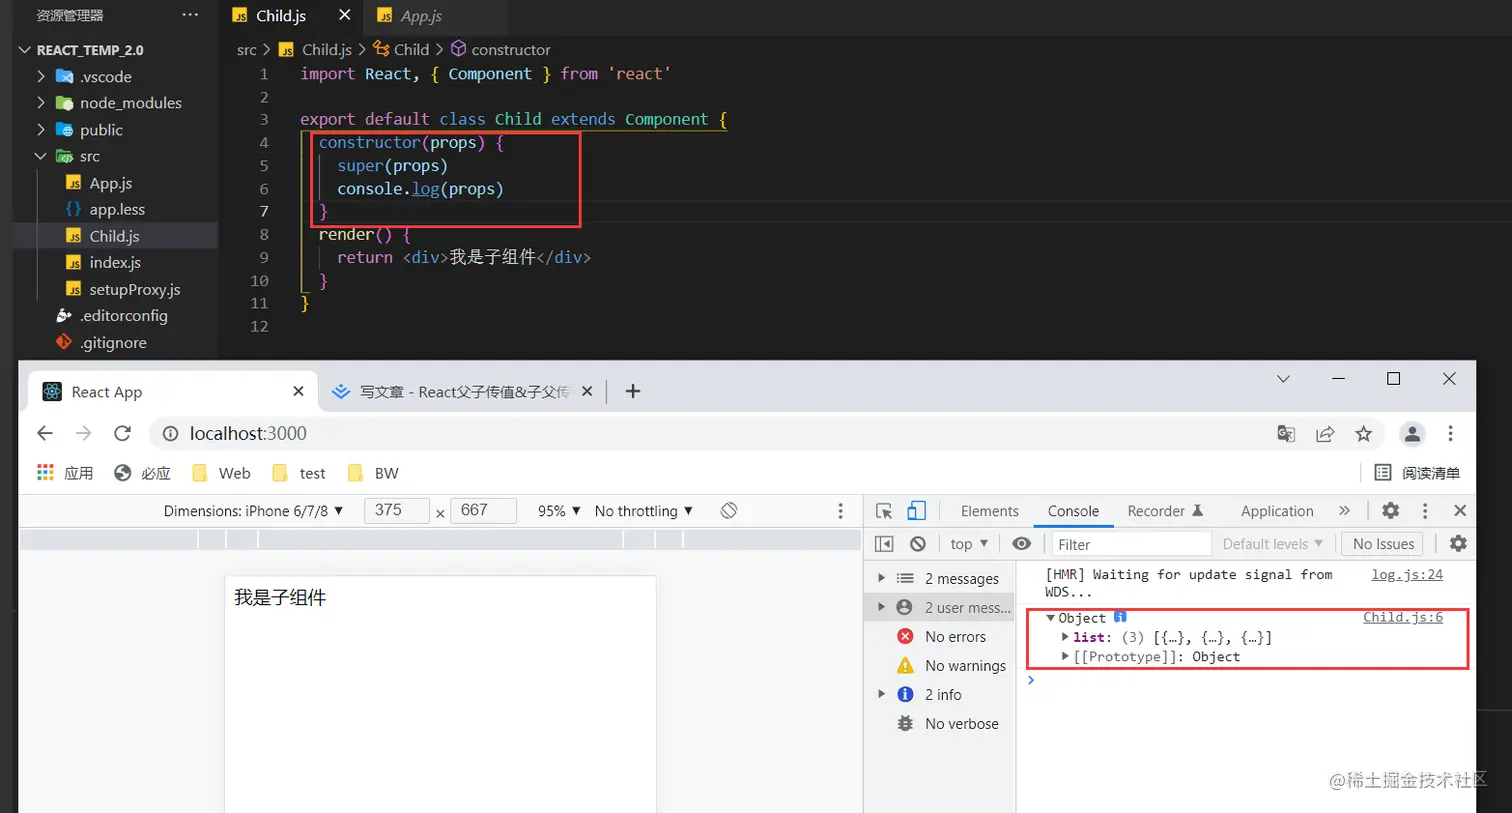Open a new browser tab
The width and height of the screenshot is (1512, 813).
pos(632,391)
